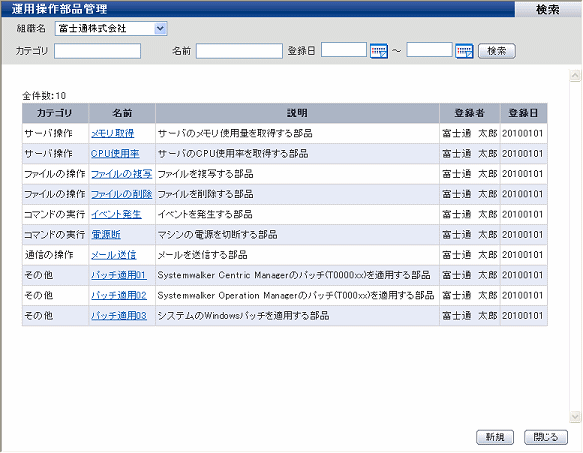Open the CPU使用率 link
This screenshot has height=453, width=583.
pyautogui.click(x=115, y=154)
